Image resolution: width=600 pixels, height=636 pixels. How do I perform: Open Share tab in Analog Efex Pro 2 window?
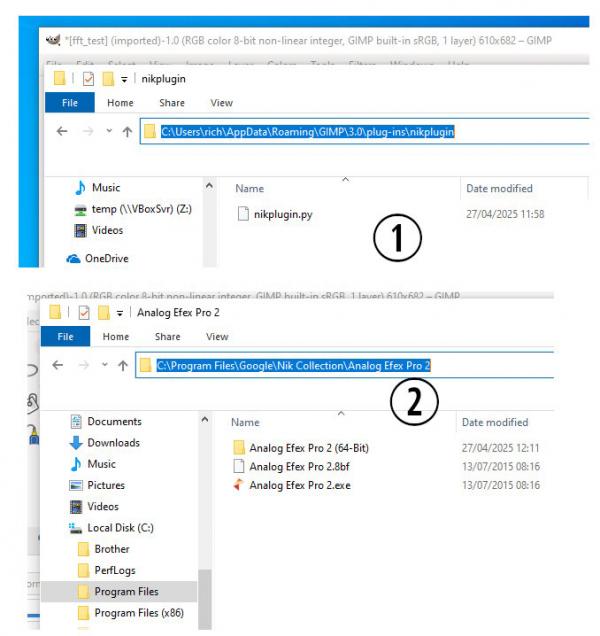168,336
